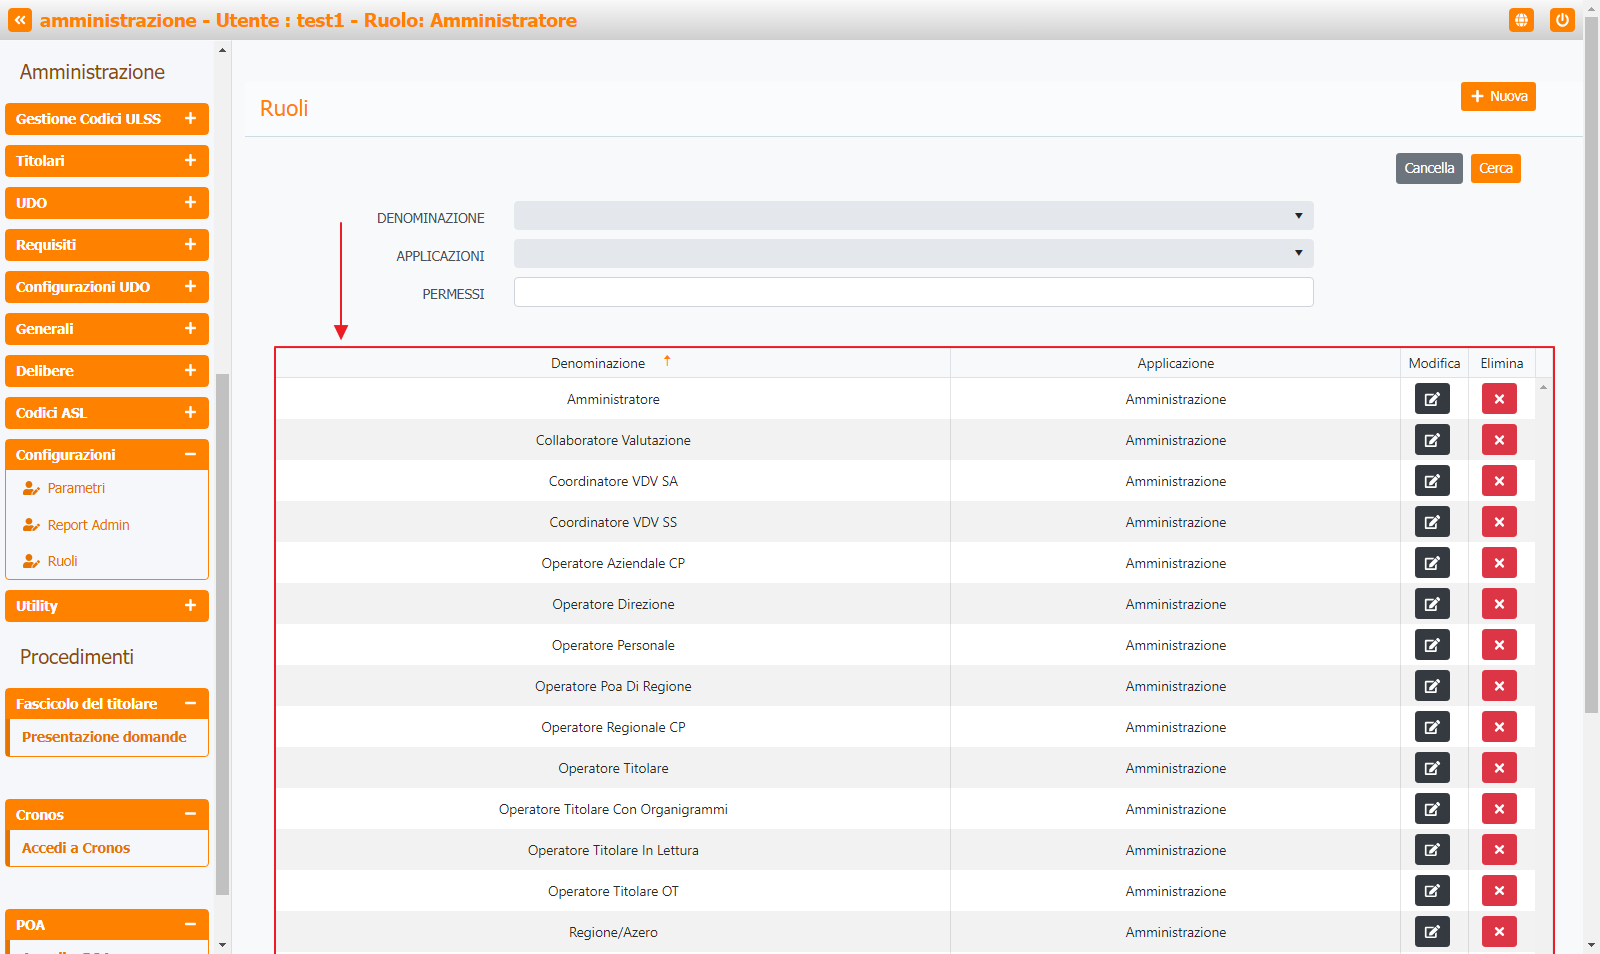Click the globe language icon in header
This screenshot has height=954, width=1600.
click(x=1521, y=20)
